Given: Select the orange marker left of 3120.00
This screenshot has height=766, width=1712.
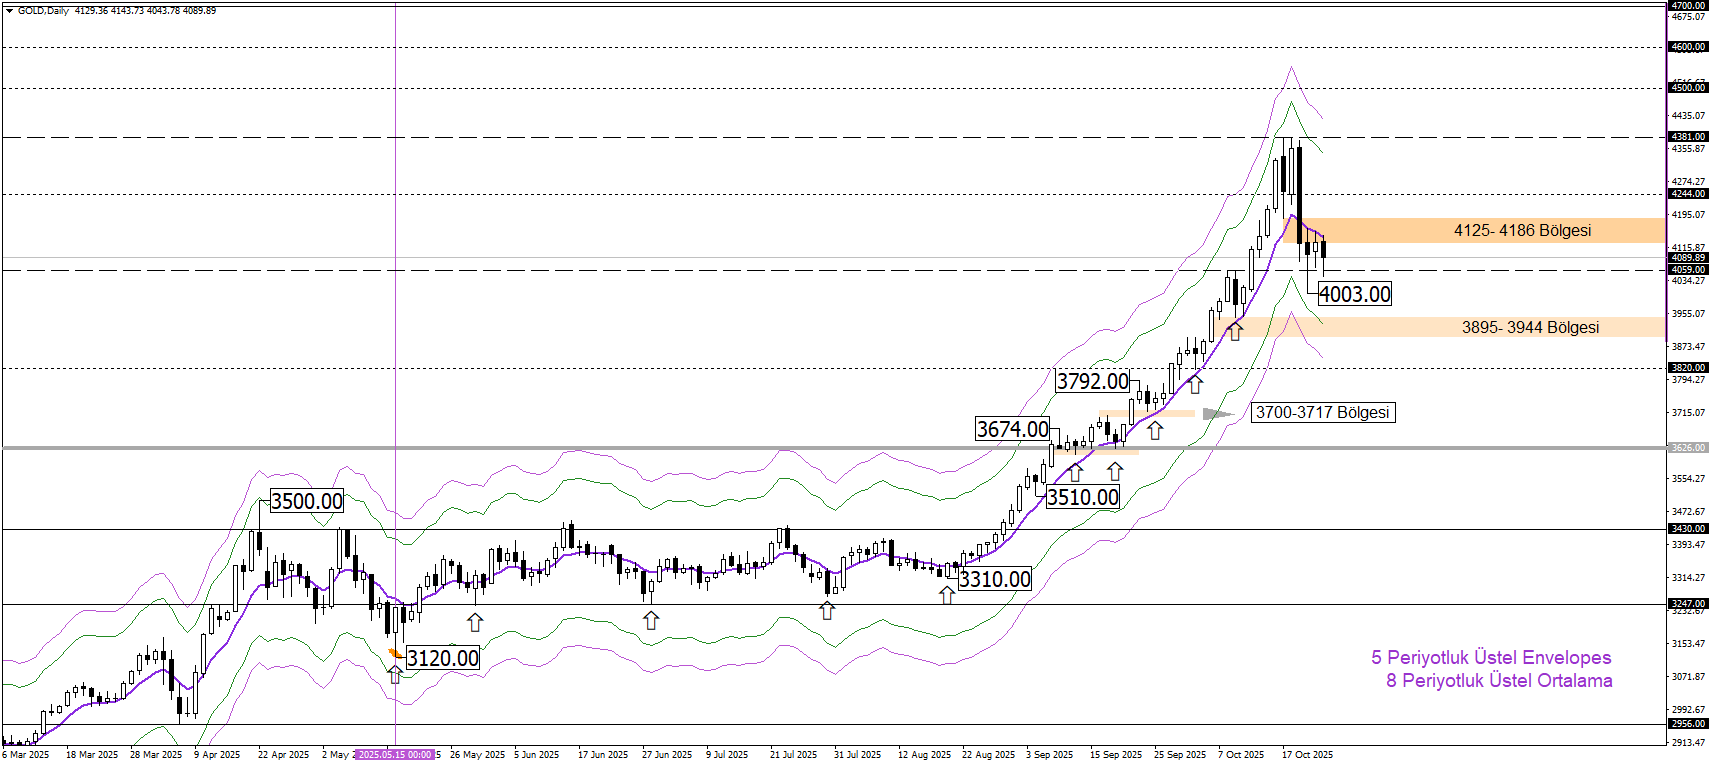Looking at the screenshot, I should pyautogui.click(x=395, y=653).
